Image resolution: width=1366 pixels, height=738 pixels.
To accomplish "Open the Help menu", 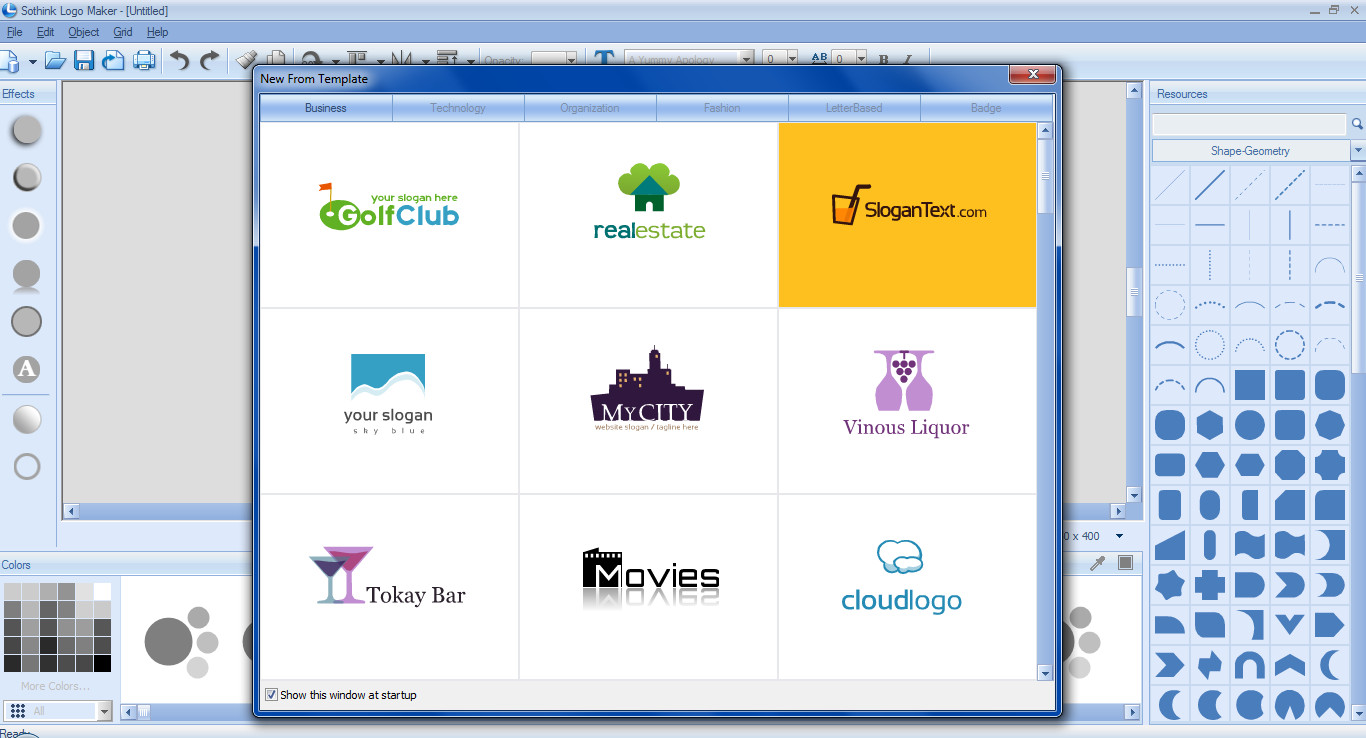I will tap(157, 32).
